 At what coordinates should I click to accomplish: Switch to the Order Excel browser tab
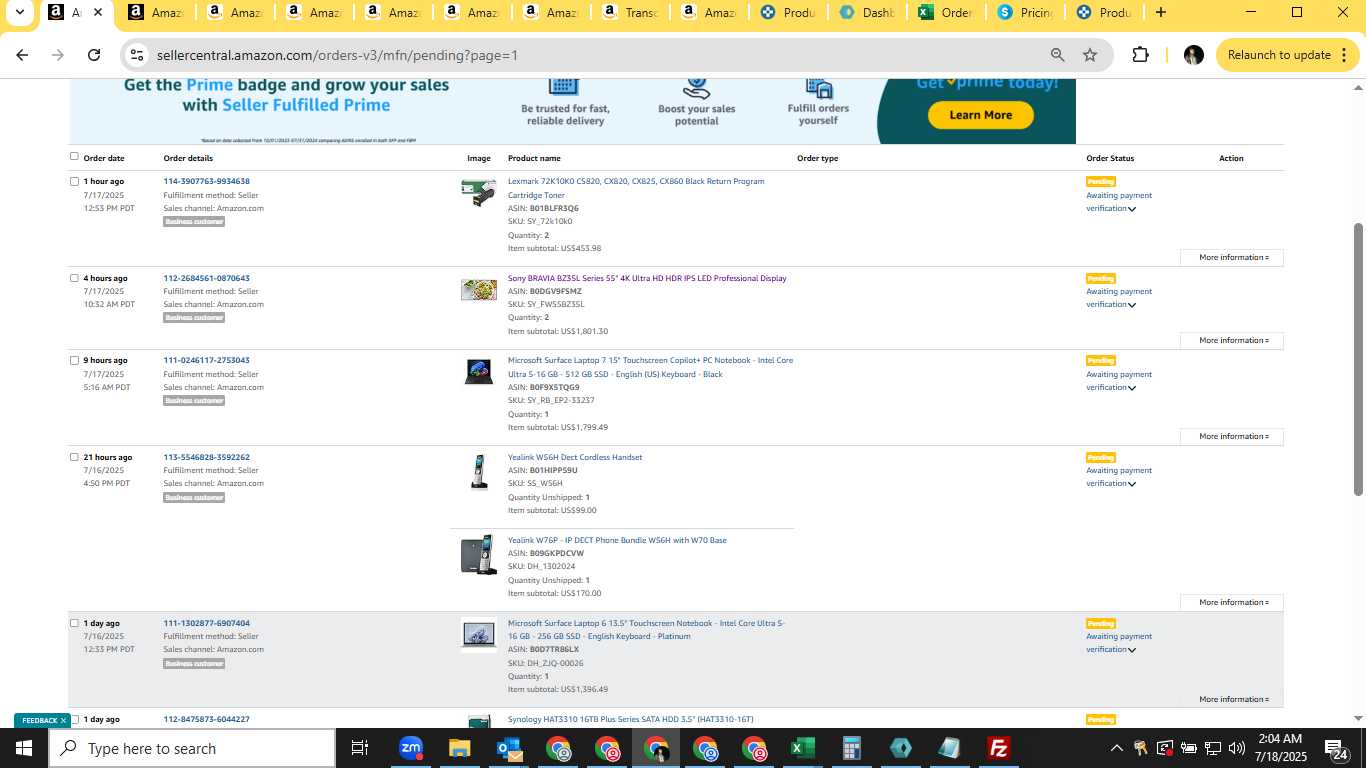947,13
